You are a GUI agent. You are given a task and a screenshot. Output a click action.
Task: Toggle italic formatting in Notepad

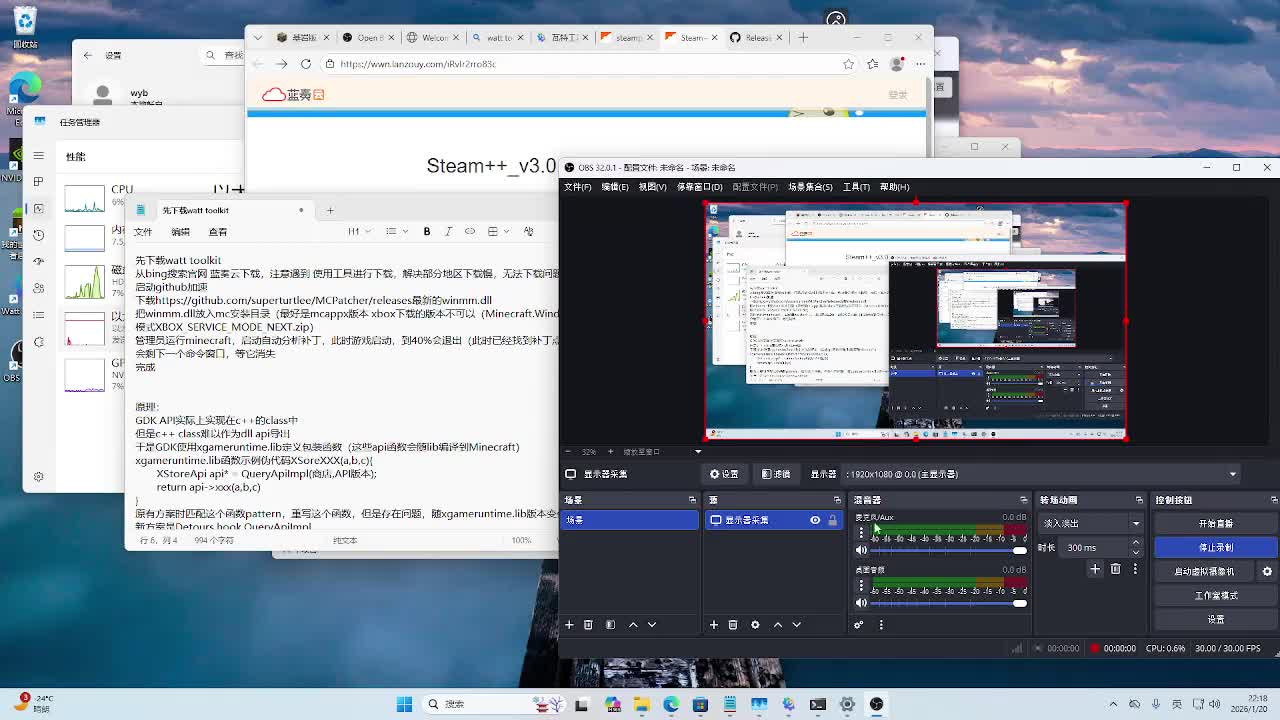(x=448, y=231)
